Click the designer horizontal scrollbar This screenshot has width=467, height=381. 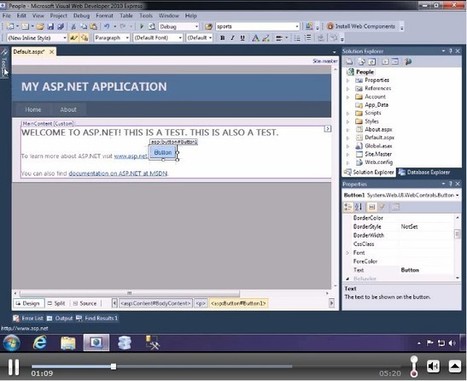point(130,293)
